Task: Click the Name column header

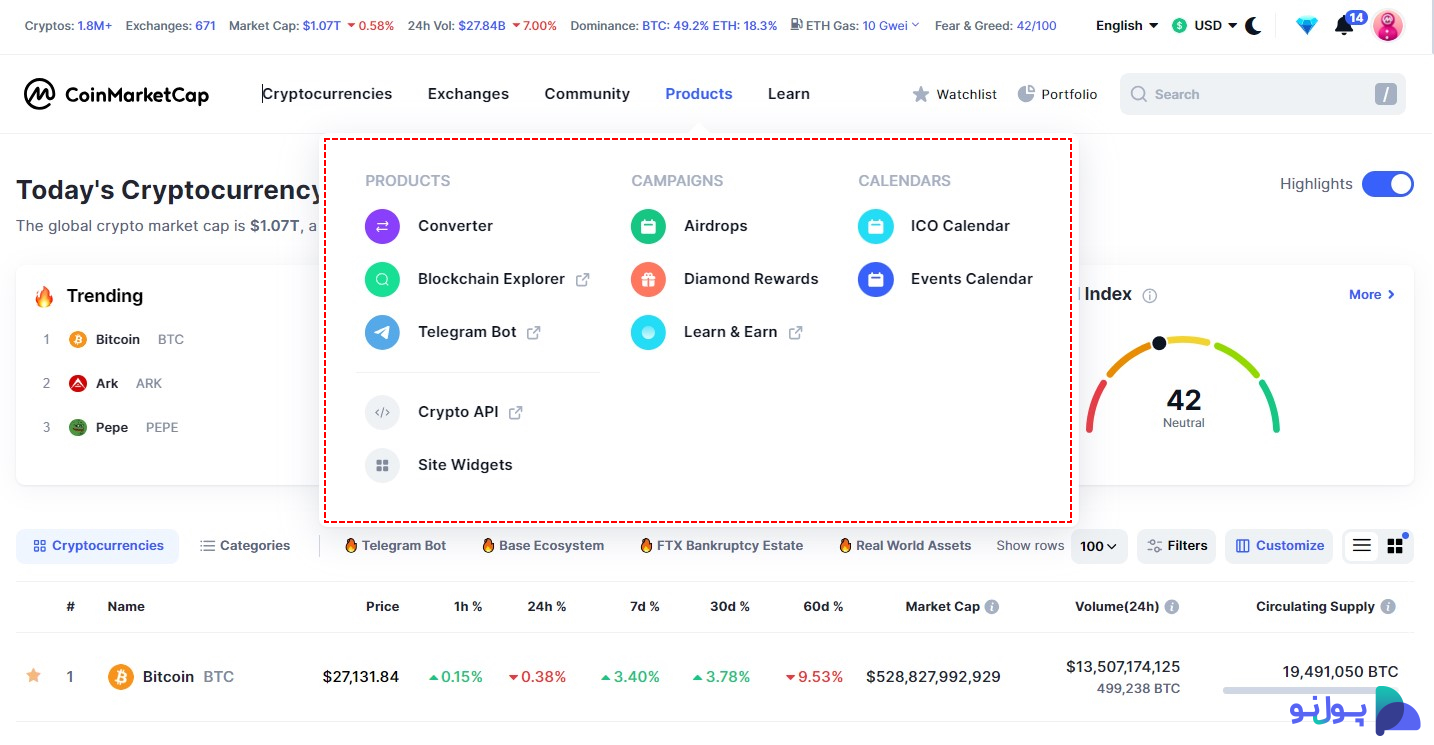Action: [x=126, y=606]
